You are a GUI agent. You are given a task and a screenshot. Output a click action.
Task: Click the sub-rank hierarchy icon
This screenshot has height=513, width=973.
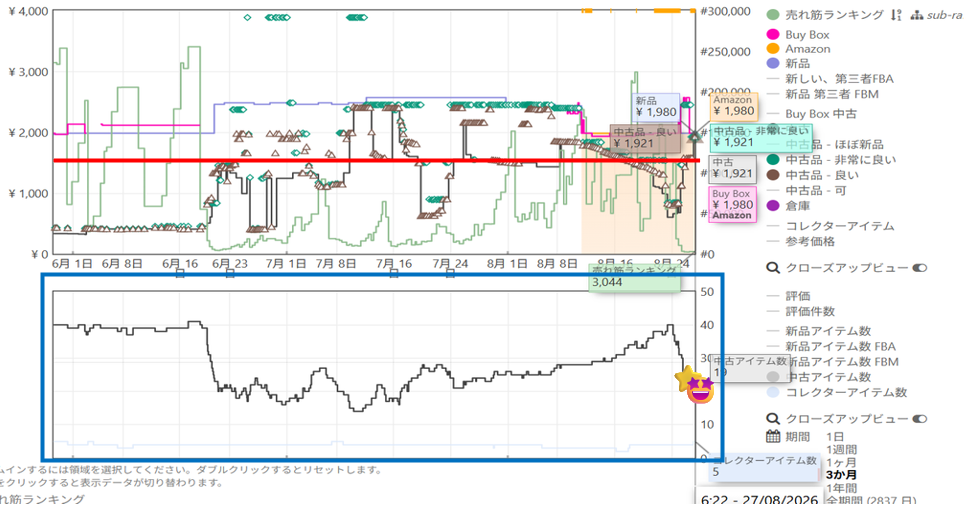(917, 15)
